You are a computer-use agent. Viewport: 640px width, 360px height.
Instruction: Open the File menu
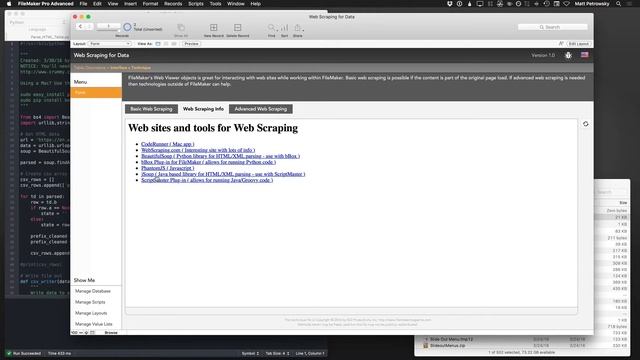click(83, 4)
